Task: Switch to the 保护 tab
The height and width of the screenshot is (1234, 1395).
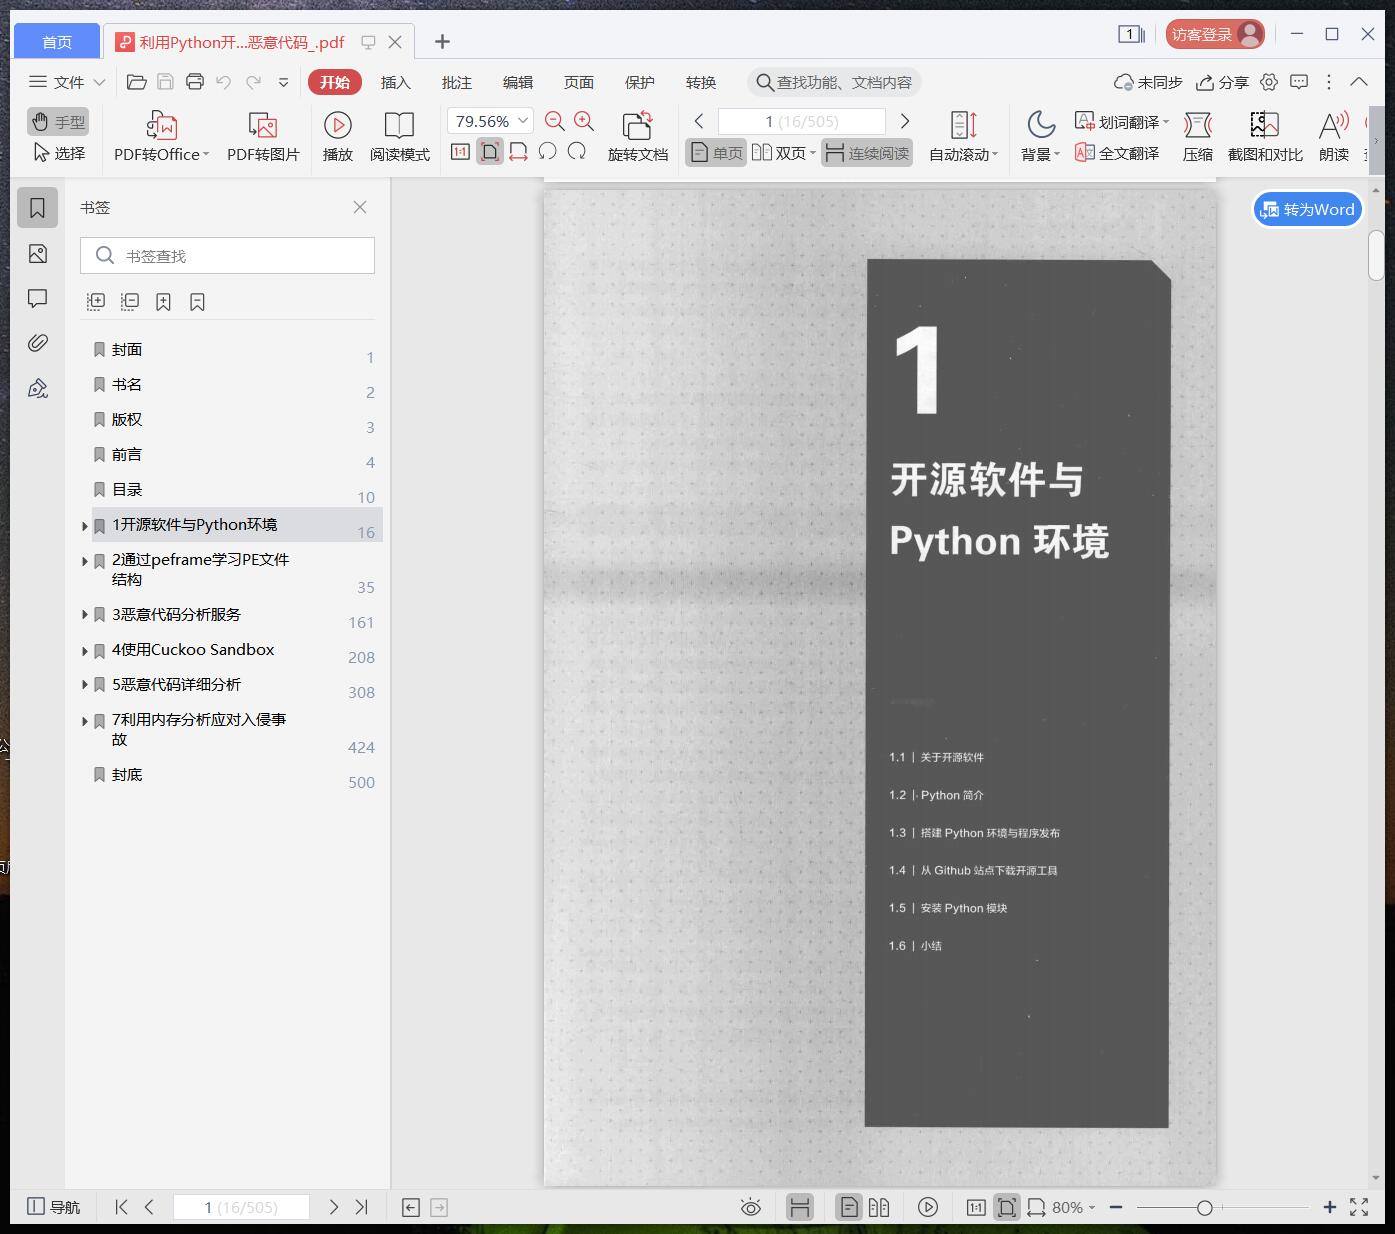Action: pyautogui.click(x=640, y=82)
